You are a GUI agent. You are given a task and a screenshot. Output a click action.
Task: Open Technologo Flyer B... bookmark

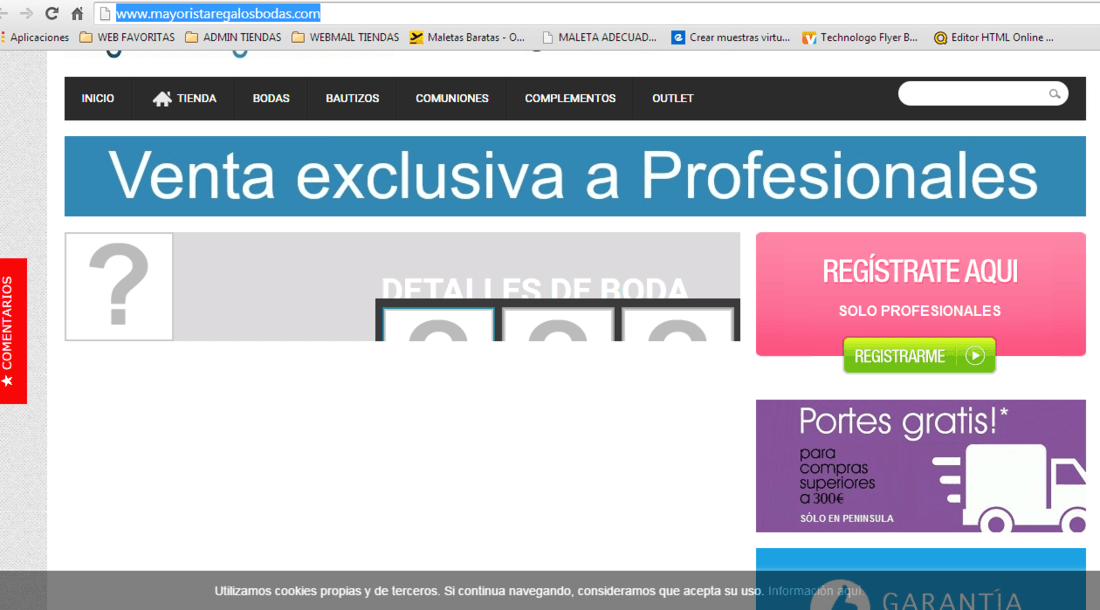[x=860, y=37]
